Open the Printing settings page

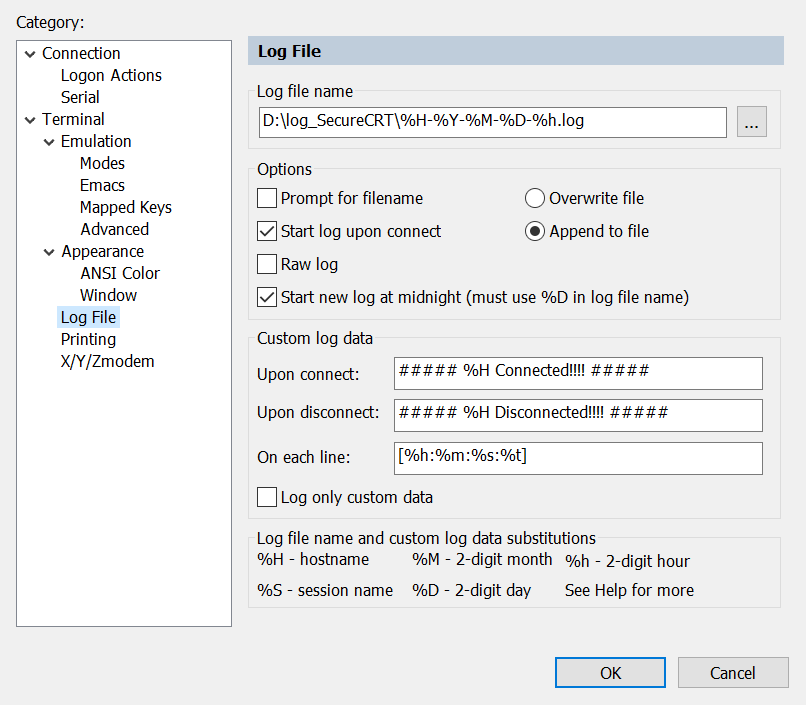tap(88, 339)
